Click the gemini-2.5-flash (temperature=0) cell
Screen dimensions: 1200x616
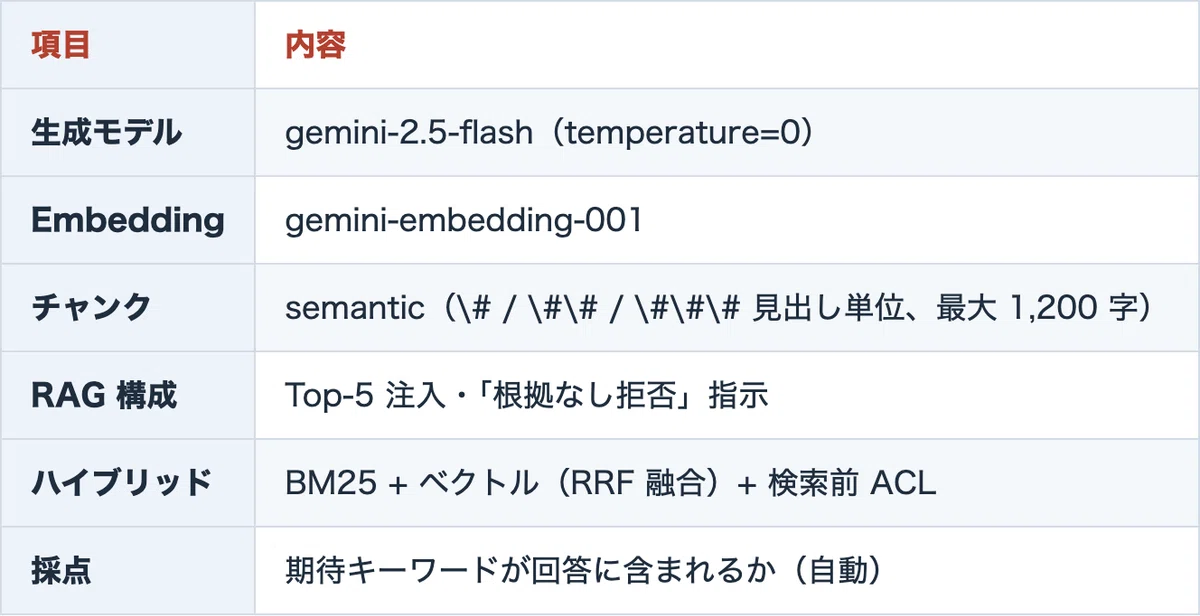726,133
